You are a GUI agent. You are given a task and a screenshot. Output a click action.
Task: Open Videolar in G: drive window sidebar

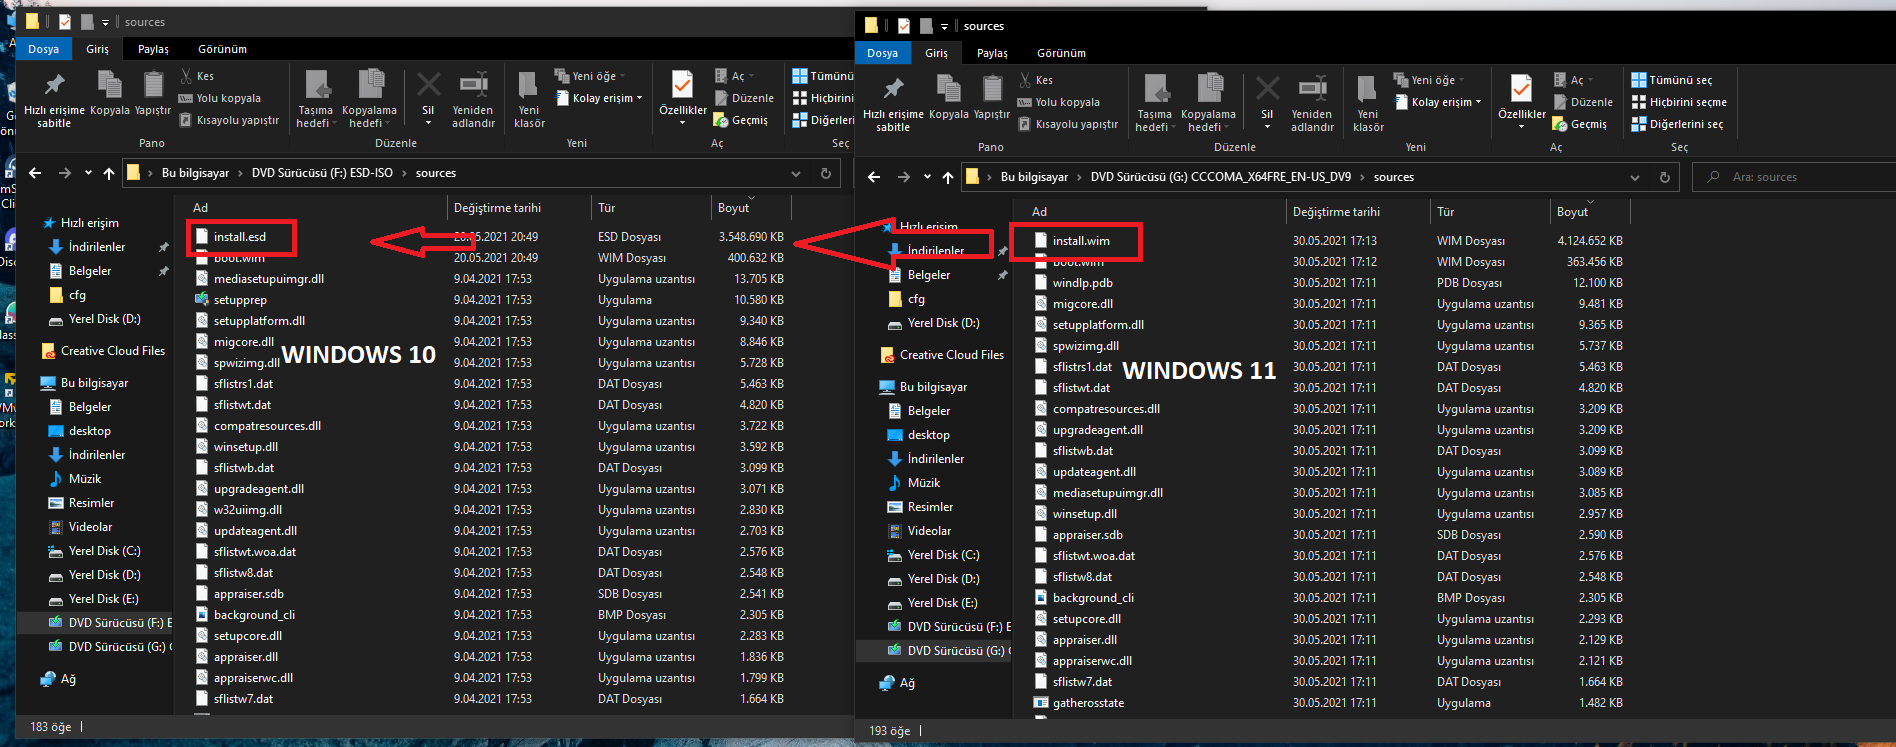click(x=918, y=531)
